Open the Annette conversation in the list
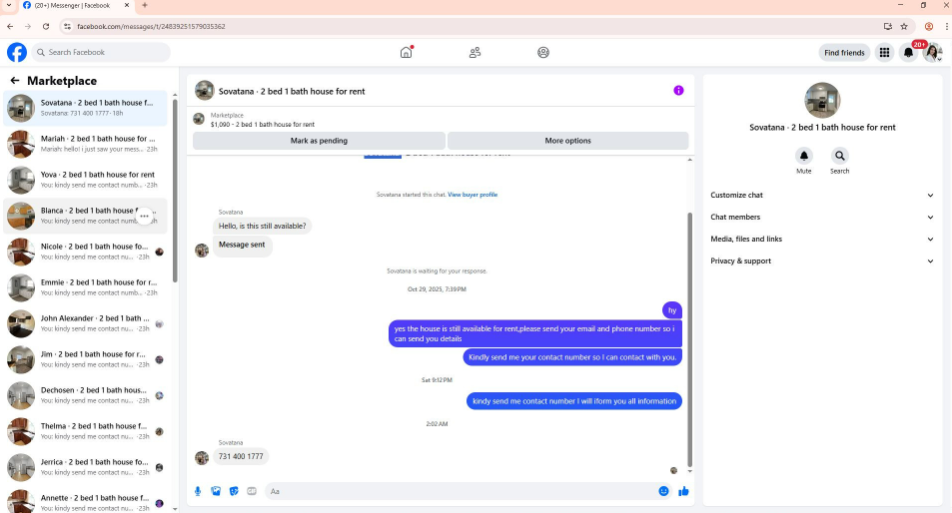 pos(86,501)
